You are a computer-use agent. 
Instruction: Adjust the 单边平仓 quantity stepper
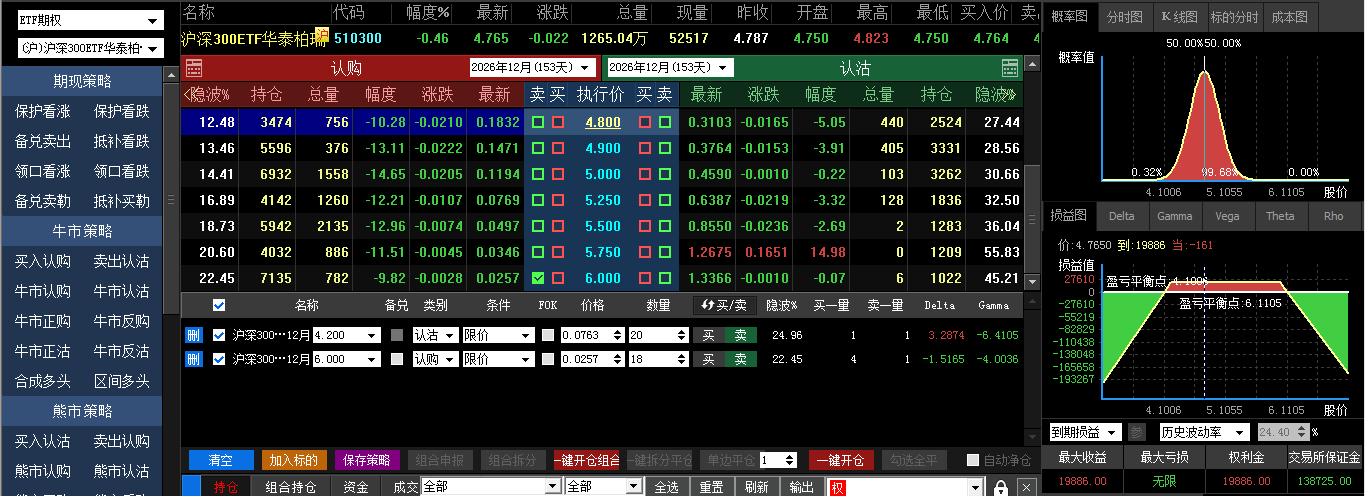pos(791,460)
